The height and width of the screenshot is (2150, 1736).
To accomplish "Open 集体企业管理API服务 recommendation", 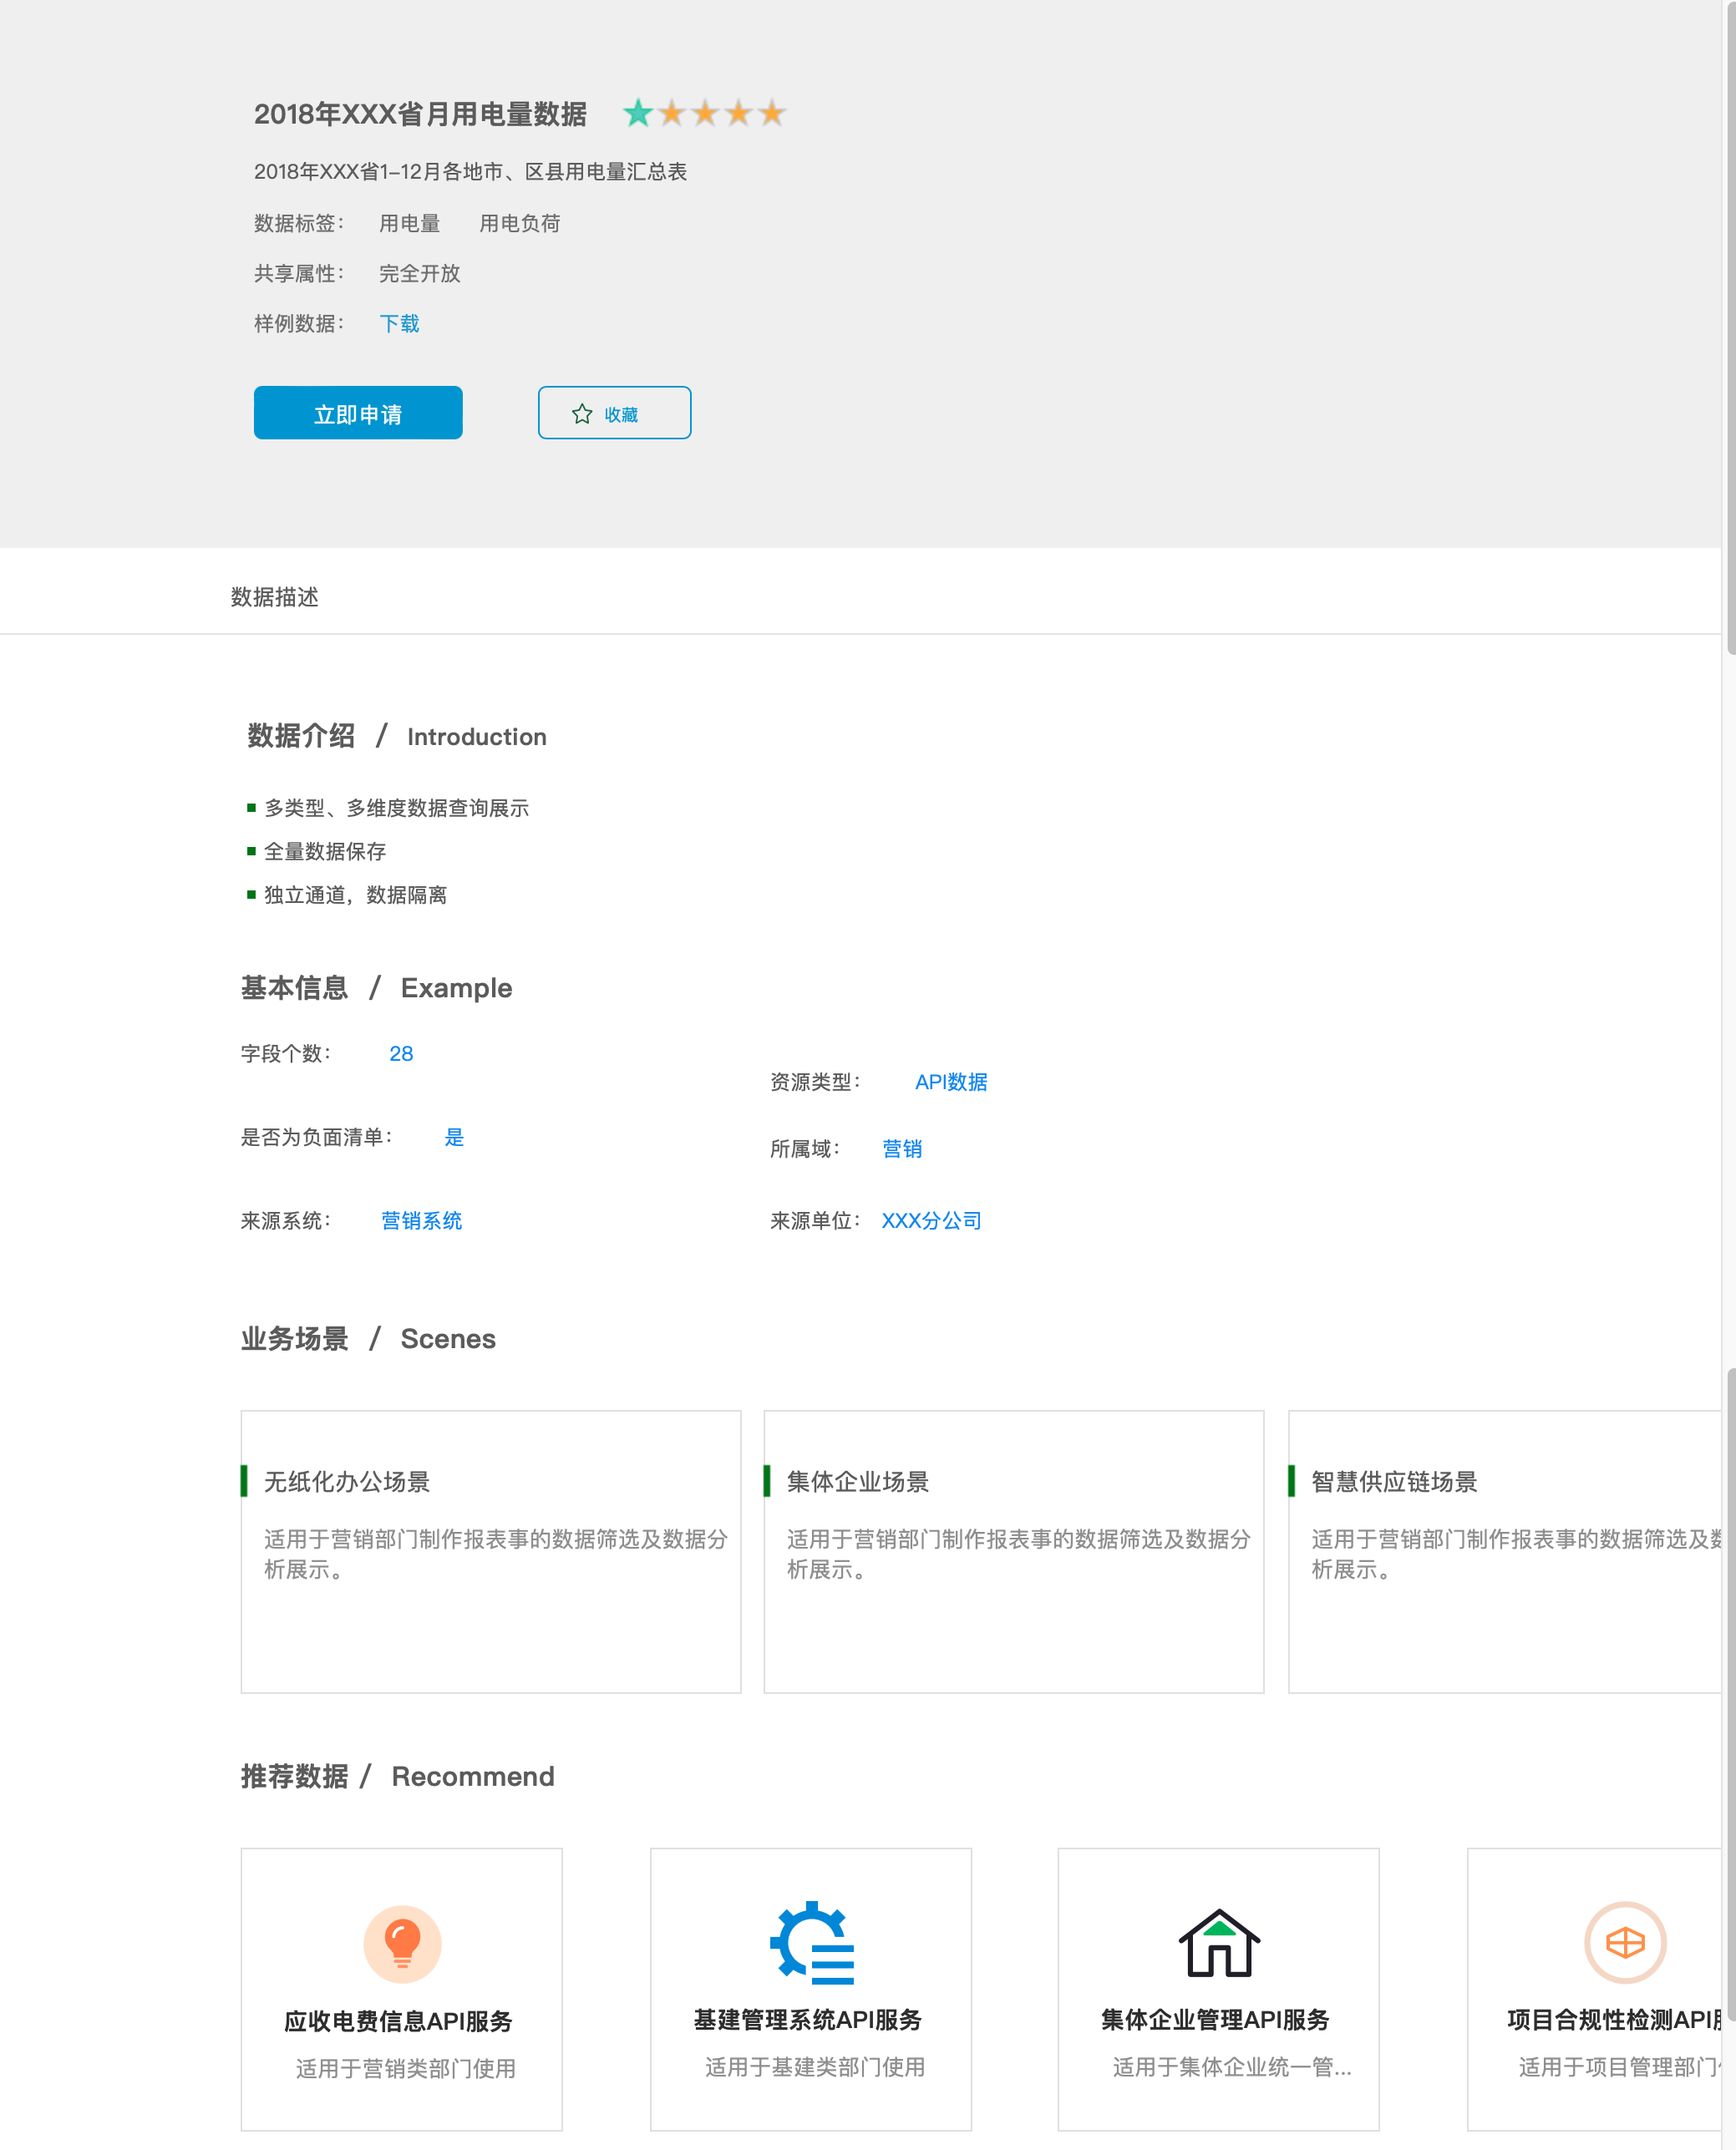I will pyautogui.click(x=1219, y=1989).
